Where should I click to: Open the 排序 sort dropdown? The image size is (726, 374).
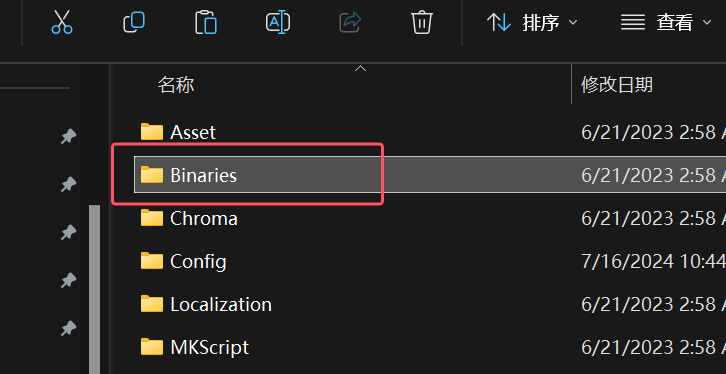pyautogui.click(x=532, y=22)
